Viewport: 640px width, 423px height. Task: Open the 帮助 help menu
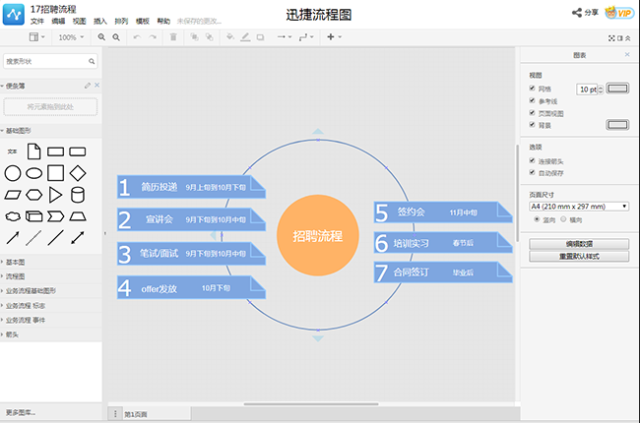163,21
